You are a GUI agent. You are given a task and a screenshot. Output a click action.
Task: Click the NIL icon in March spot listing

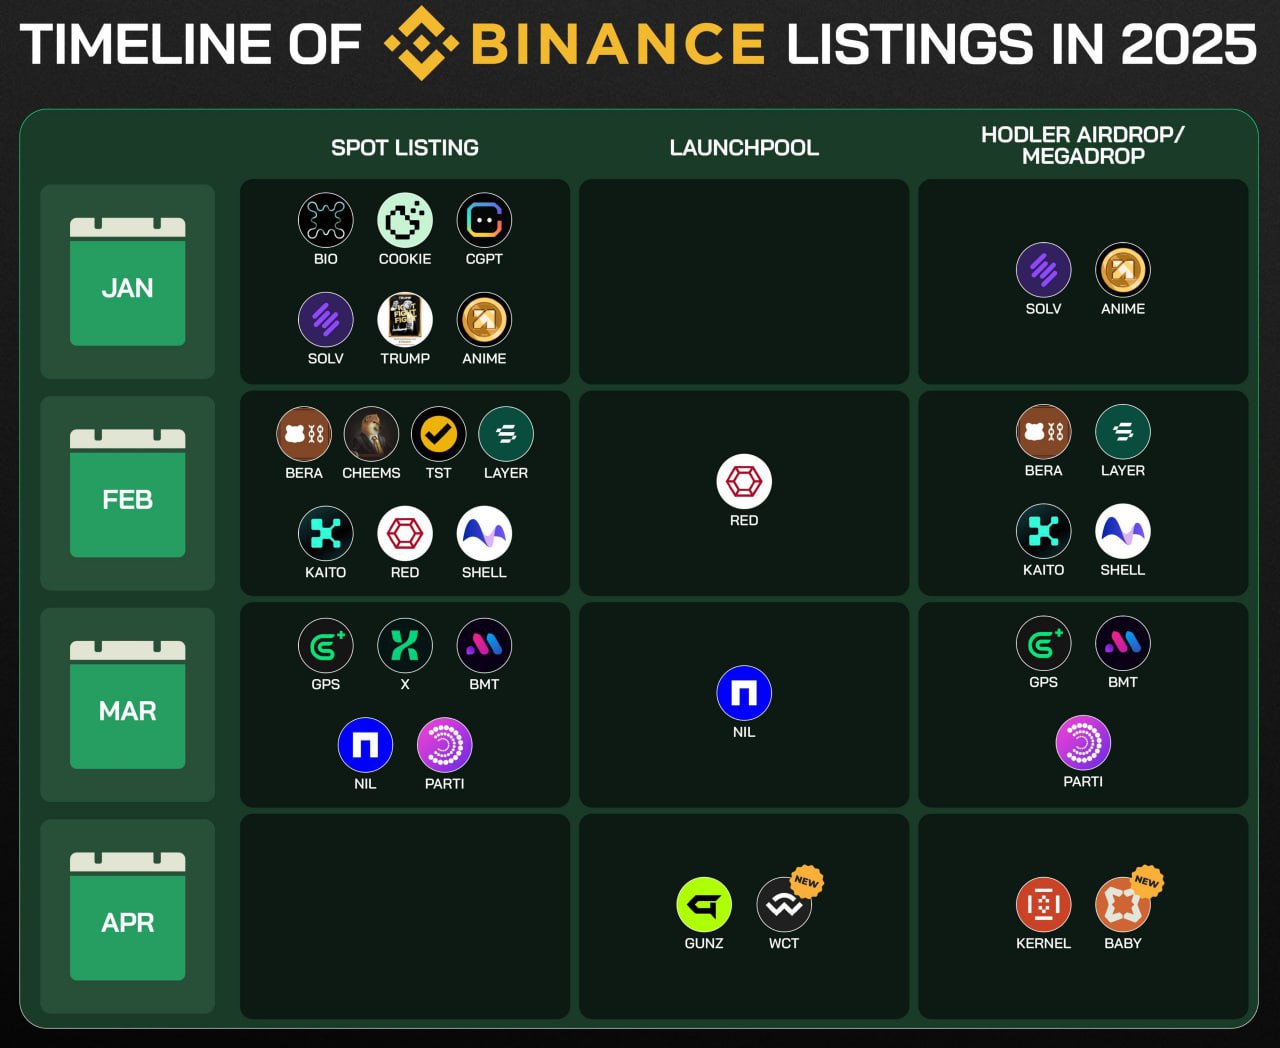coord(365,745)
